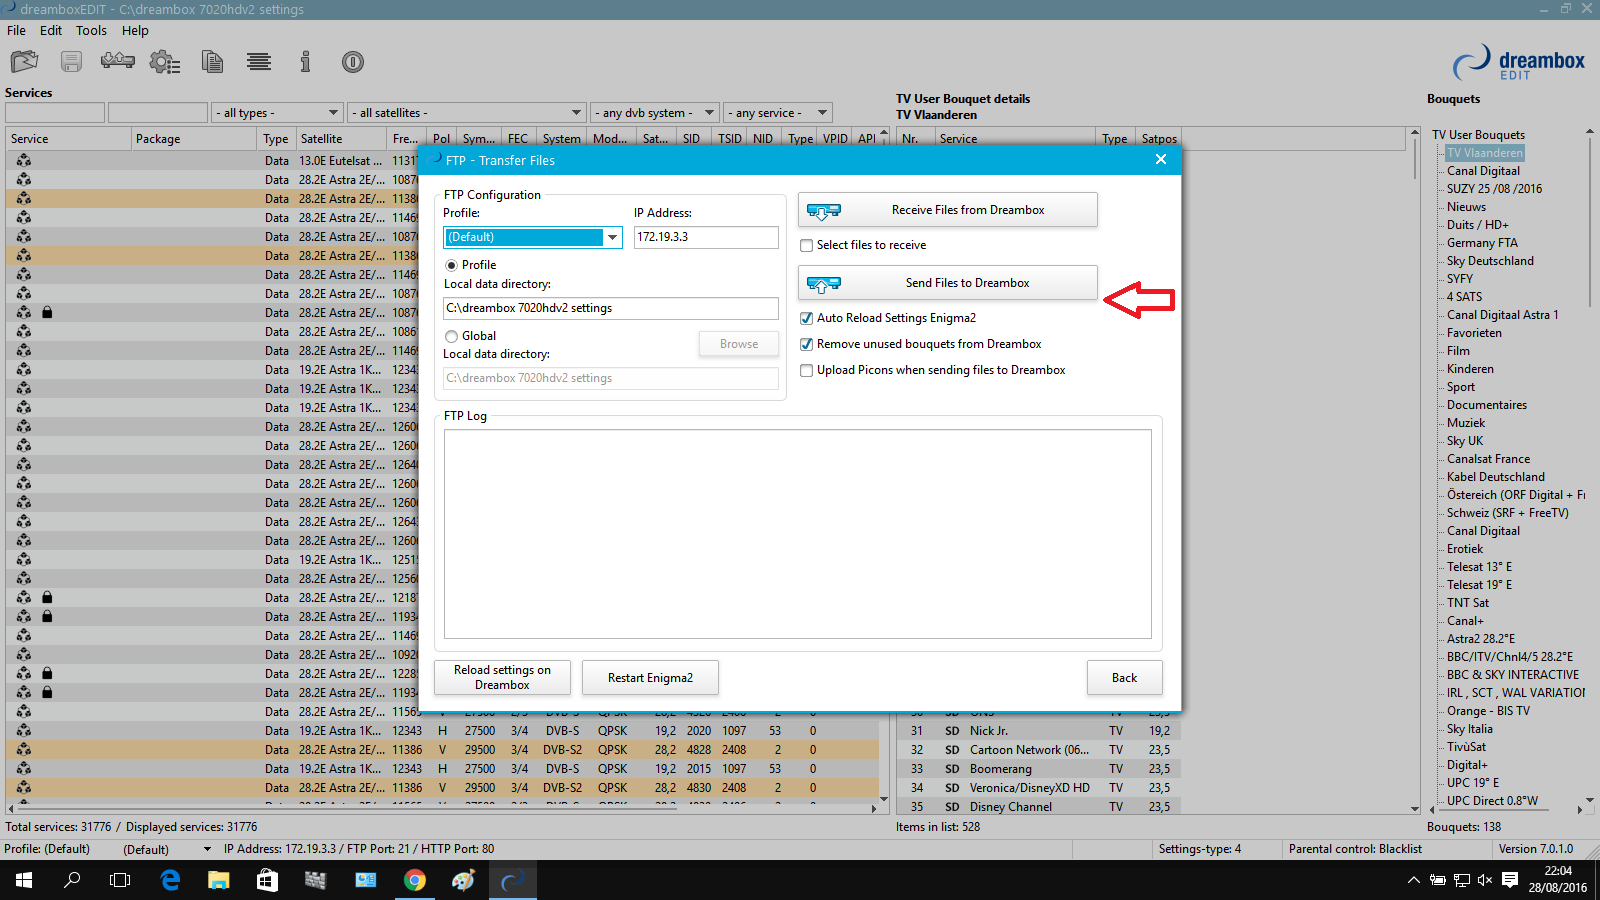The width and height of the screenshot is (1600, 900).
Task: Select Sky Deutschland bouquet
Action: [x=1490, y=261]
